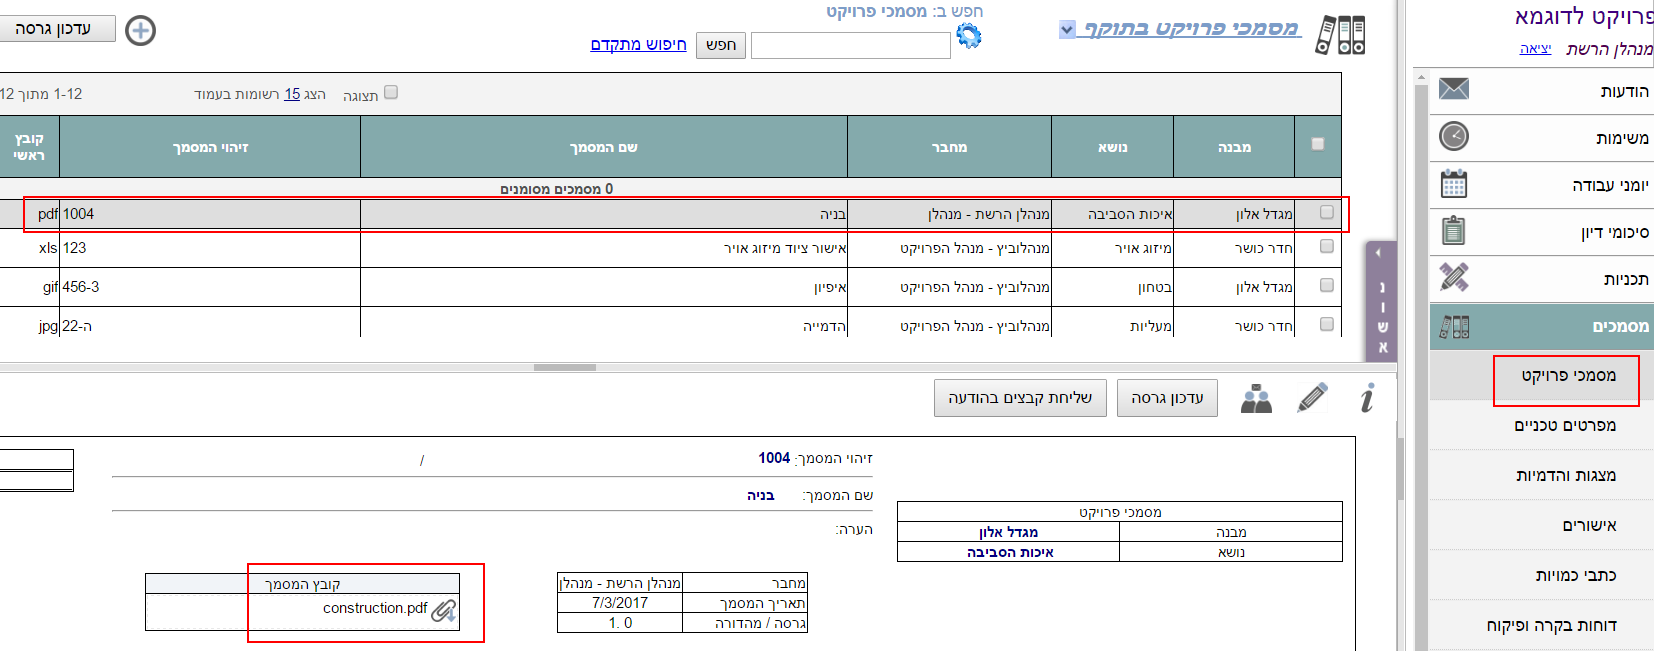1654x651 pixels.
Task: Open the חיפוש מתקדם link
Action: [x=638, y=45]
